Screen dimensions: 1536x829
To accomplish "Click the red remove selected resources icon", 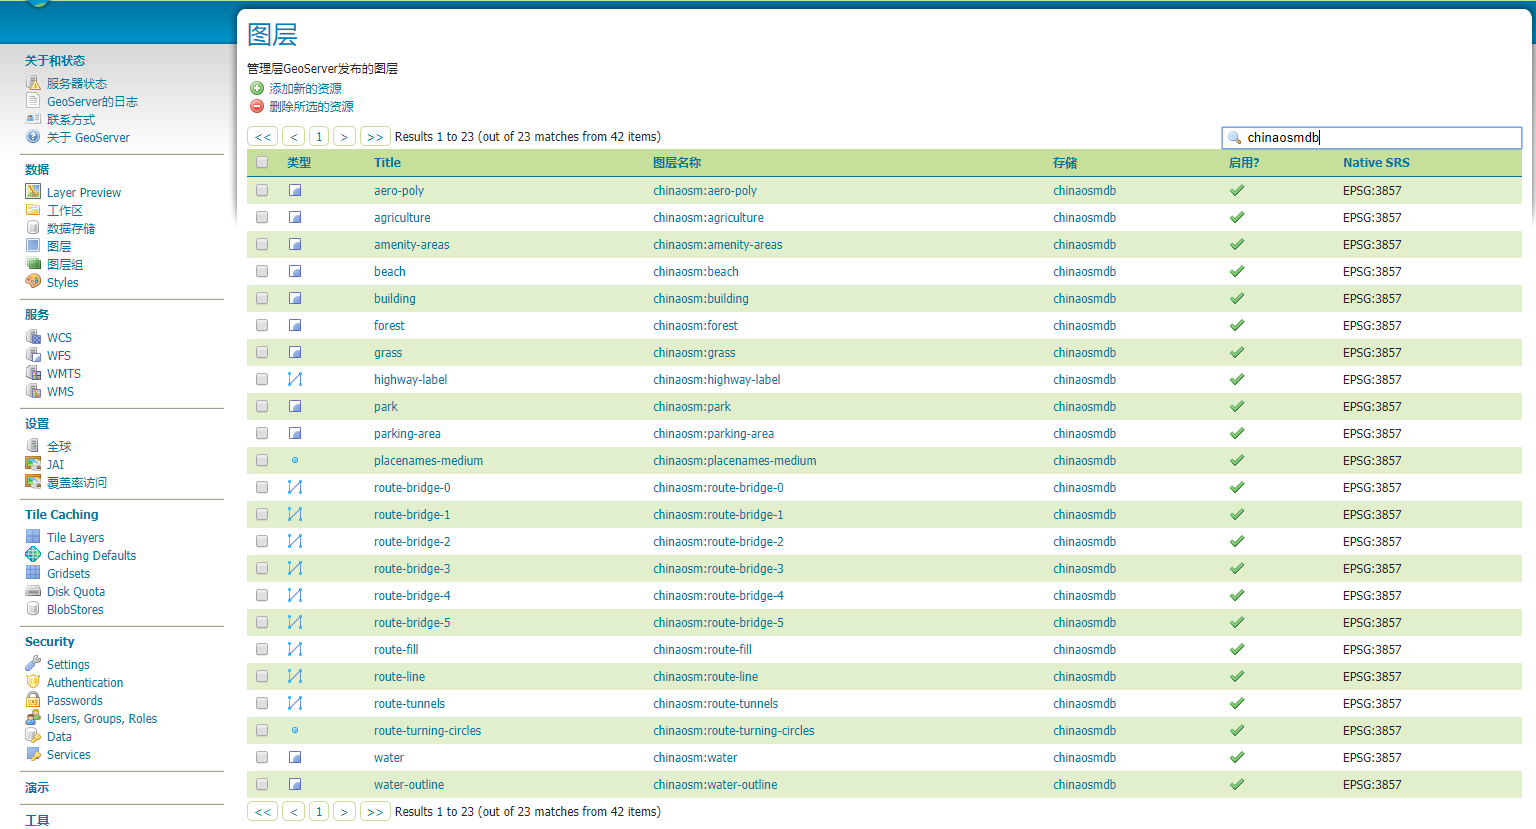I will tap(257, 106).
